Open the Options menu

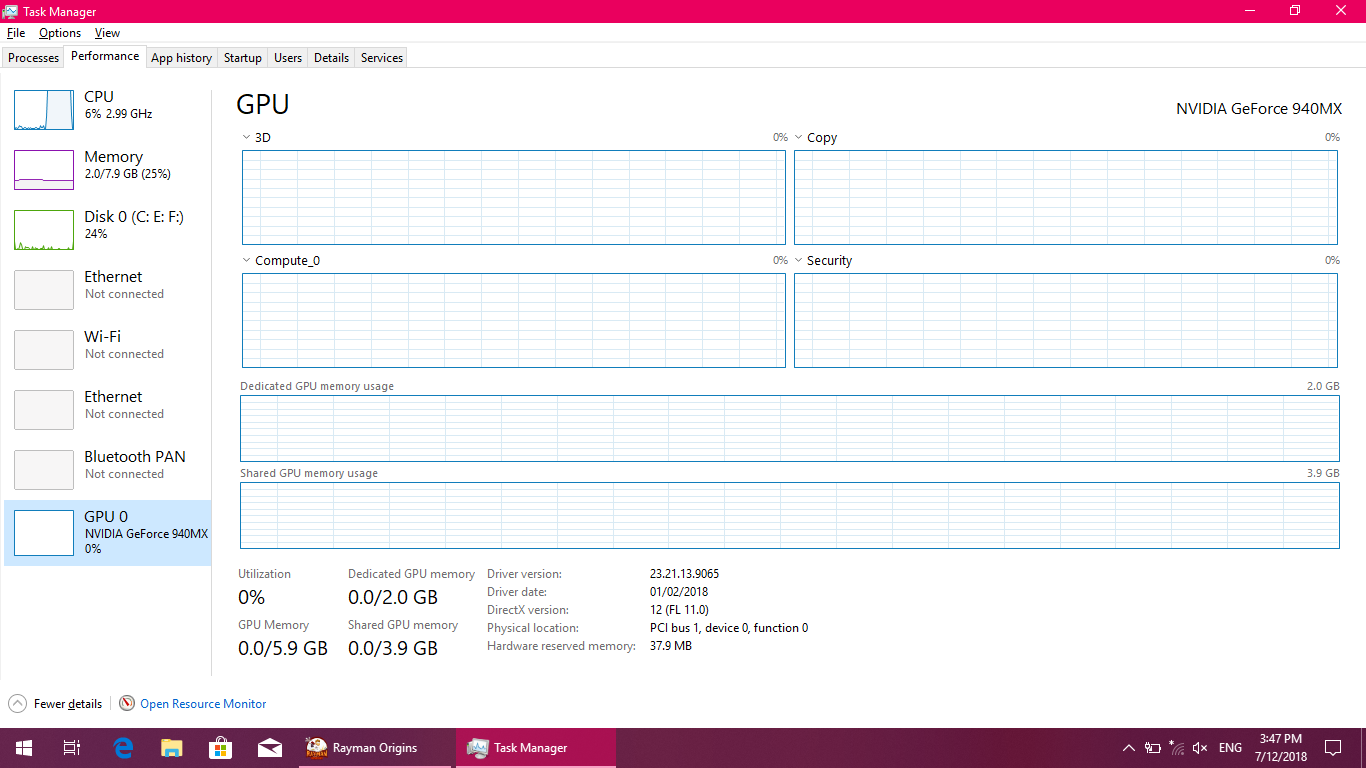click(60, 33)
